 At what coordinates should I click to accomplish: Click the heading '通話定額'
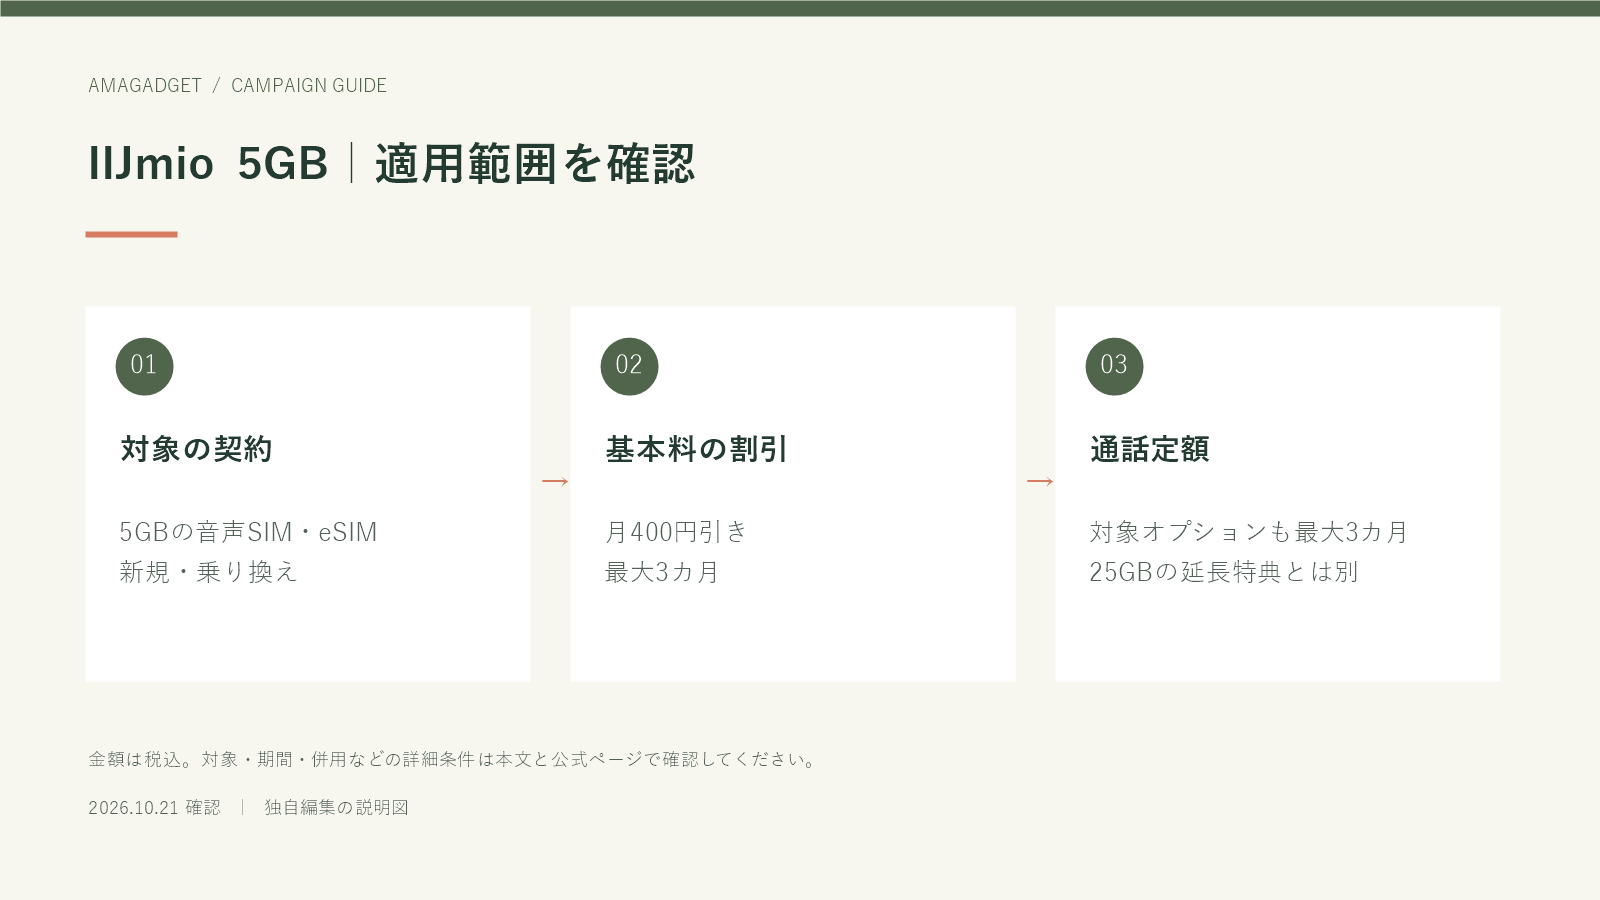tap(1150, 449)
